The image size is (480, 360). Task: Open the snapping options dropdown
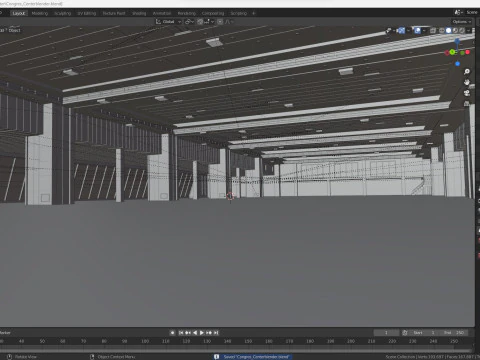click(209, 22)
